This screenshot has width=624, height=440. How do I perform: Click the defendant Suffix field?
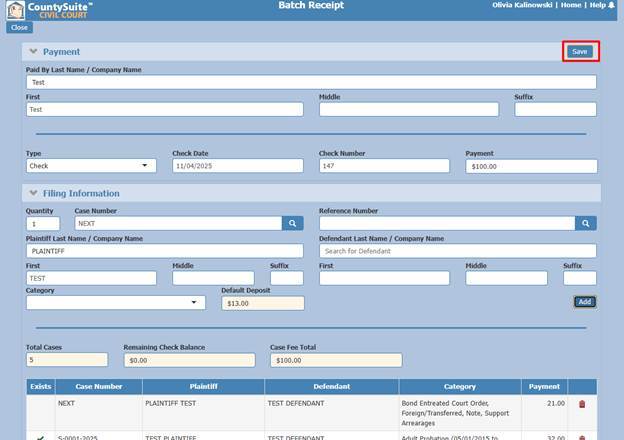580,278
